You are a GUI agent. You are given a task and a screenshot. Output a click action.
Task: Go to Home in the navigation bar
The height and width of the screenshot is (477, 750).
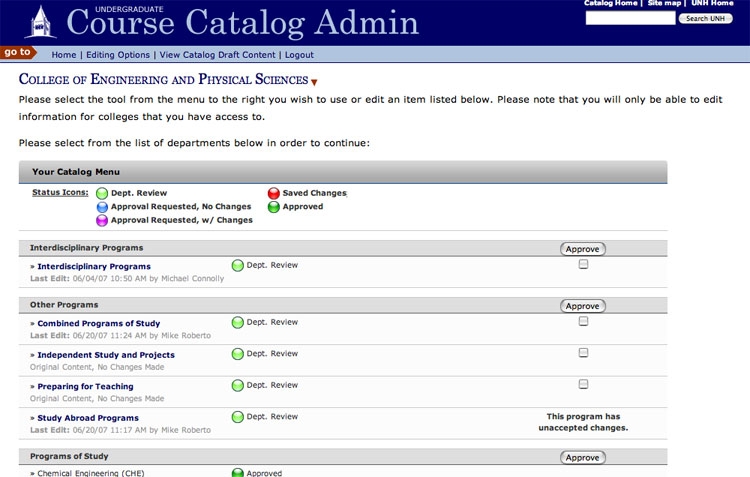click(64, 55)
